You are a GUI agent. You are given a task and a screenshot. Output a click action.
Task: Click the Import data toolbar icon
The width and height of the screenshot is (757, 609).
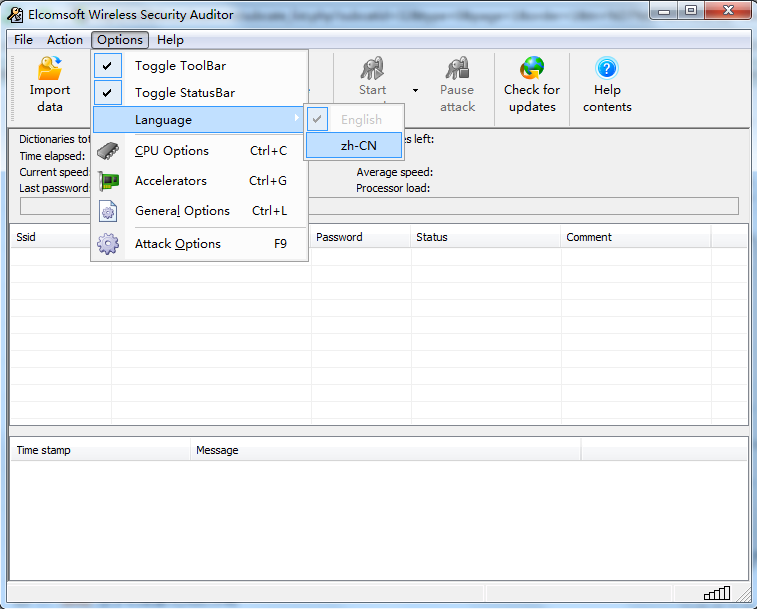click(50, 68)
